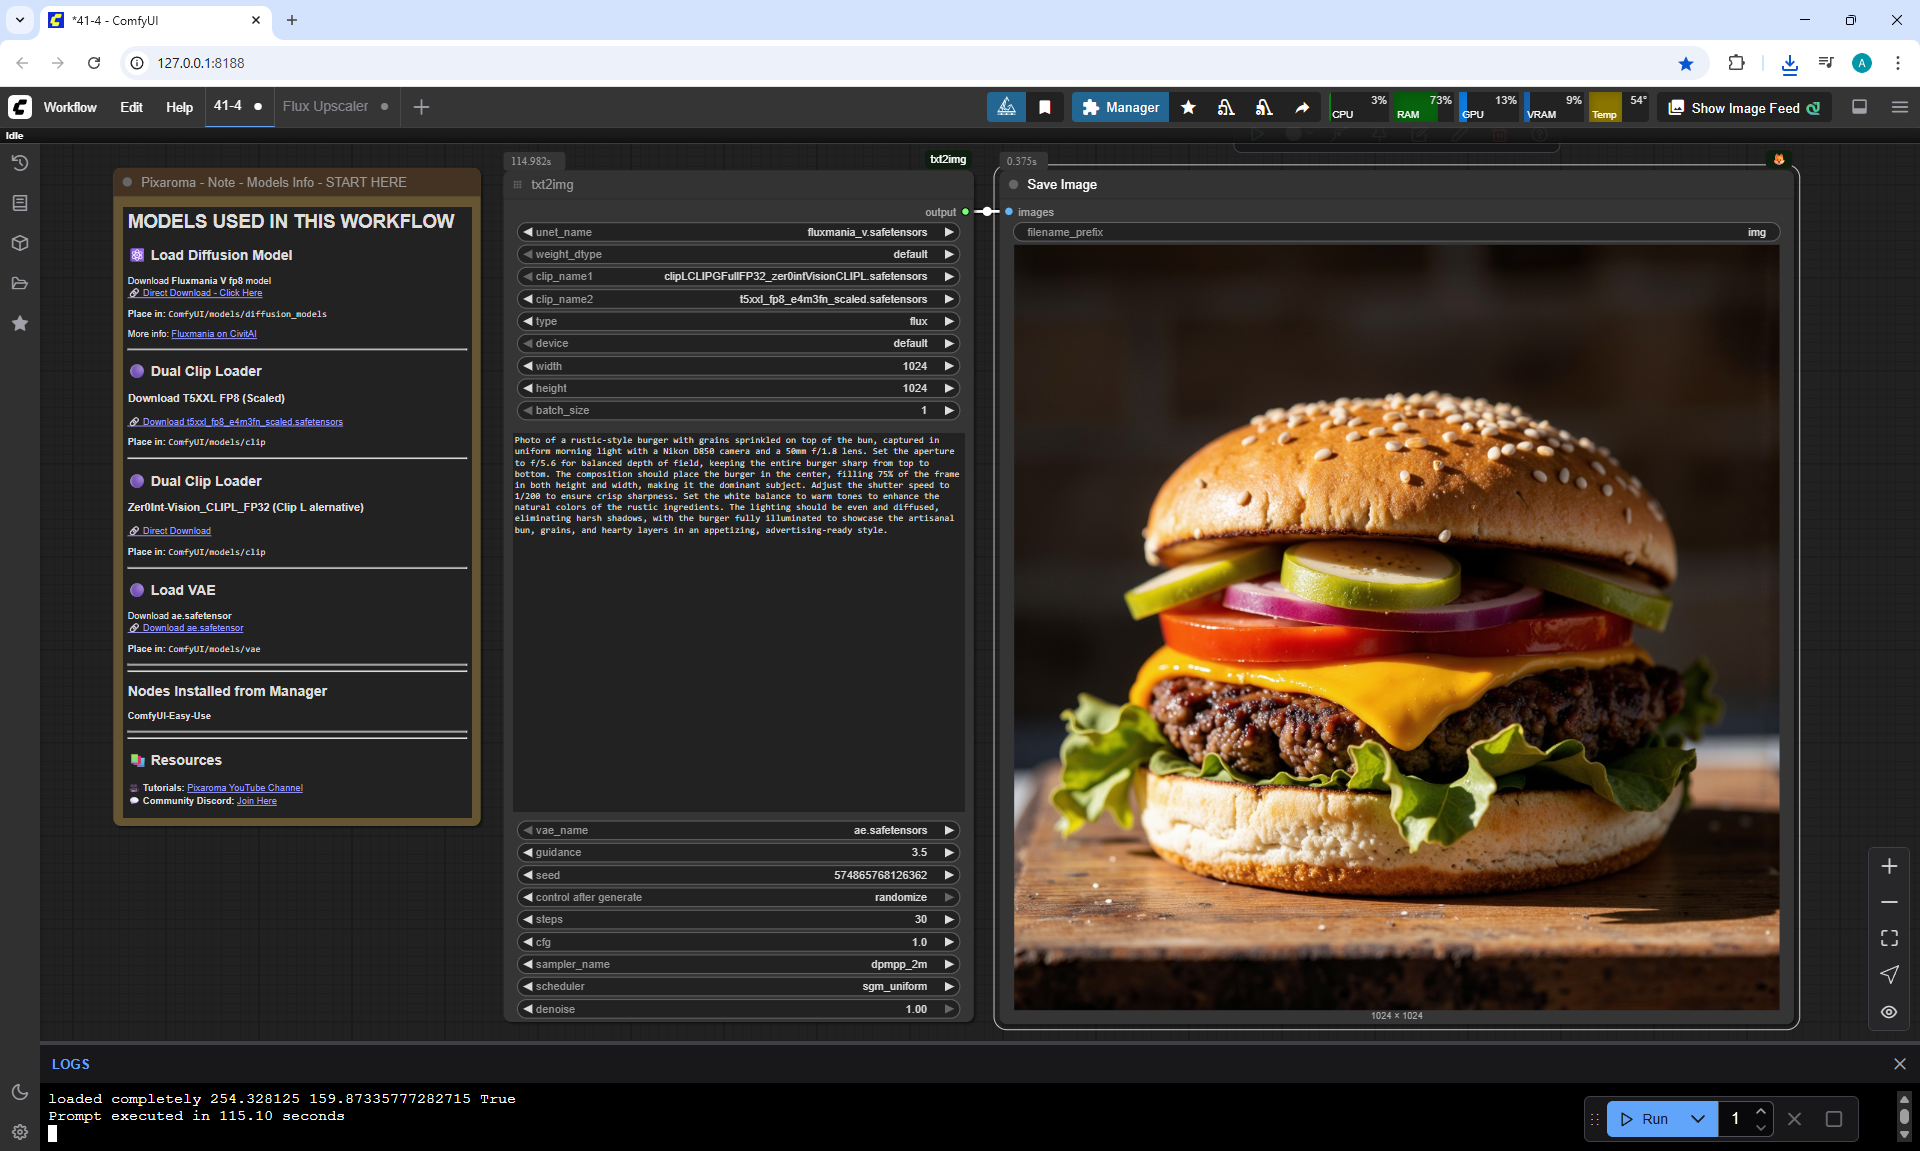The width and height of the screenshot is (1920, 1151).
Task: Click the bookmark icon in top toolbar
Action: (1045, 107)
